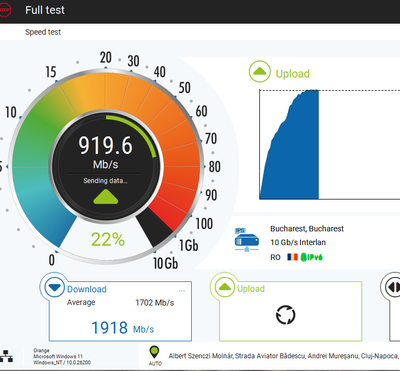
Task: Click the Cluj-Napoca address text
Action: click(x=283, y=356)
